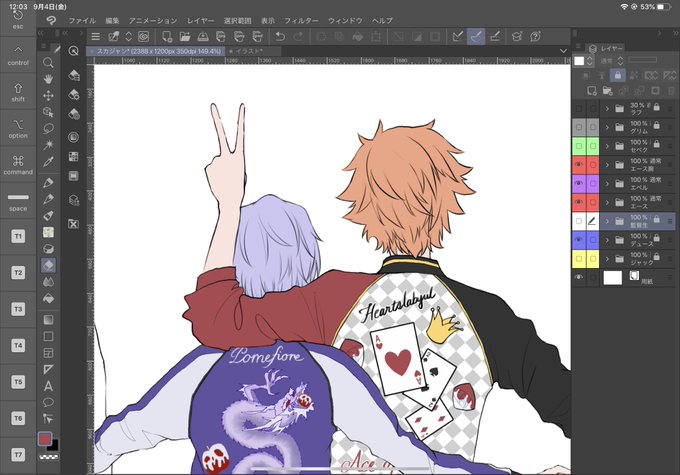Toggle eye on blue デュース layer folder
Screen dimensions: 680x475
(x=579, y=240)
